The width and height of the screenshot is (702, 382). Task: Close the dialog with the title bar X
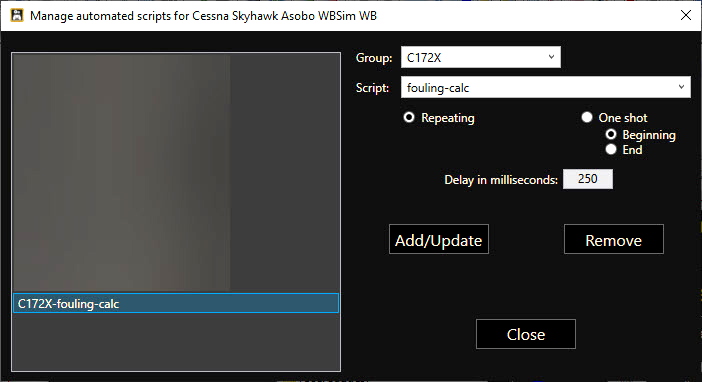click(685, 15)
